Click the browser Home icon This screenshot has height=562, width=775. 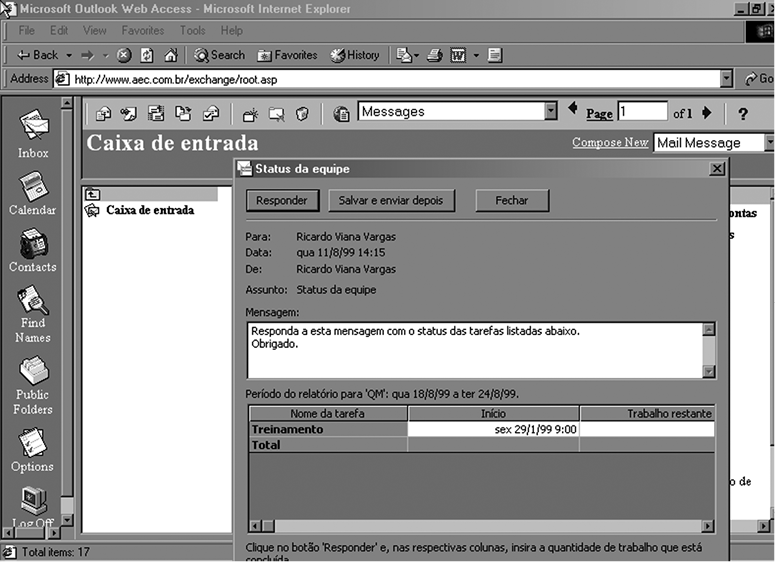pos(171,55)
